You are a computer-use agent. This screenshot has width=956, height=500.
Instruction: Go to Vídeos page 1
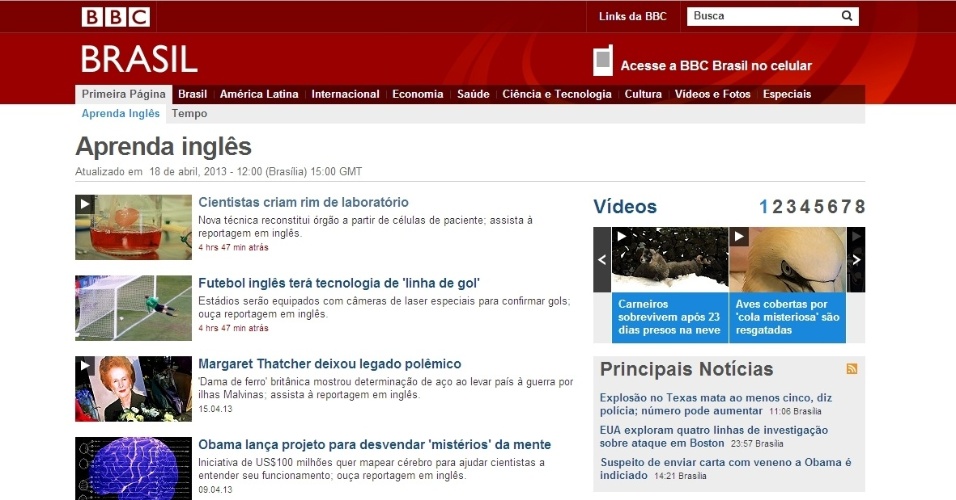(763, 207)
